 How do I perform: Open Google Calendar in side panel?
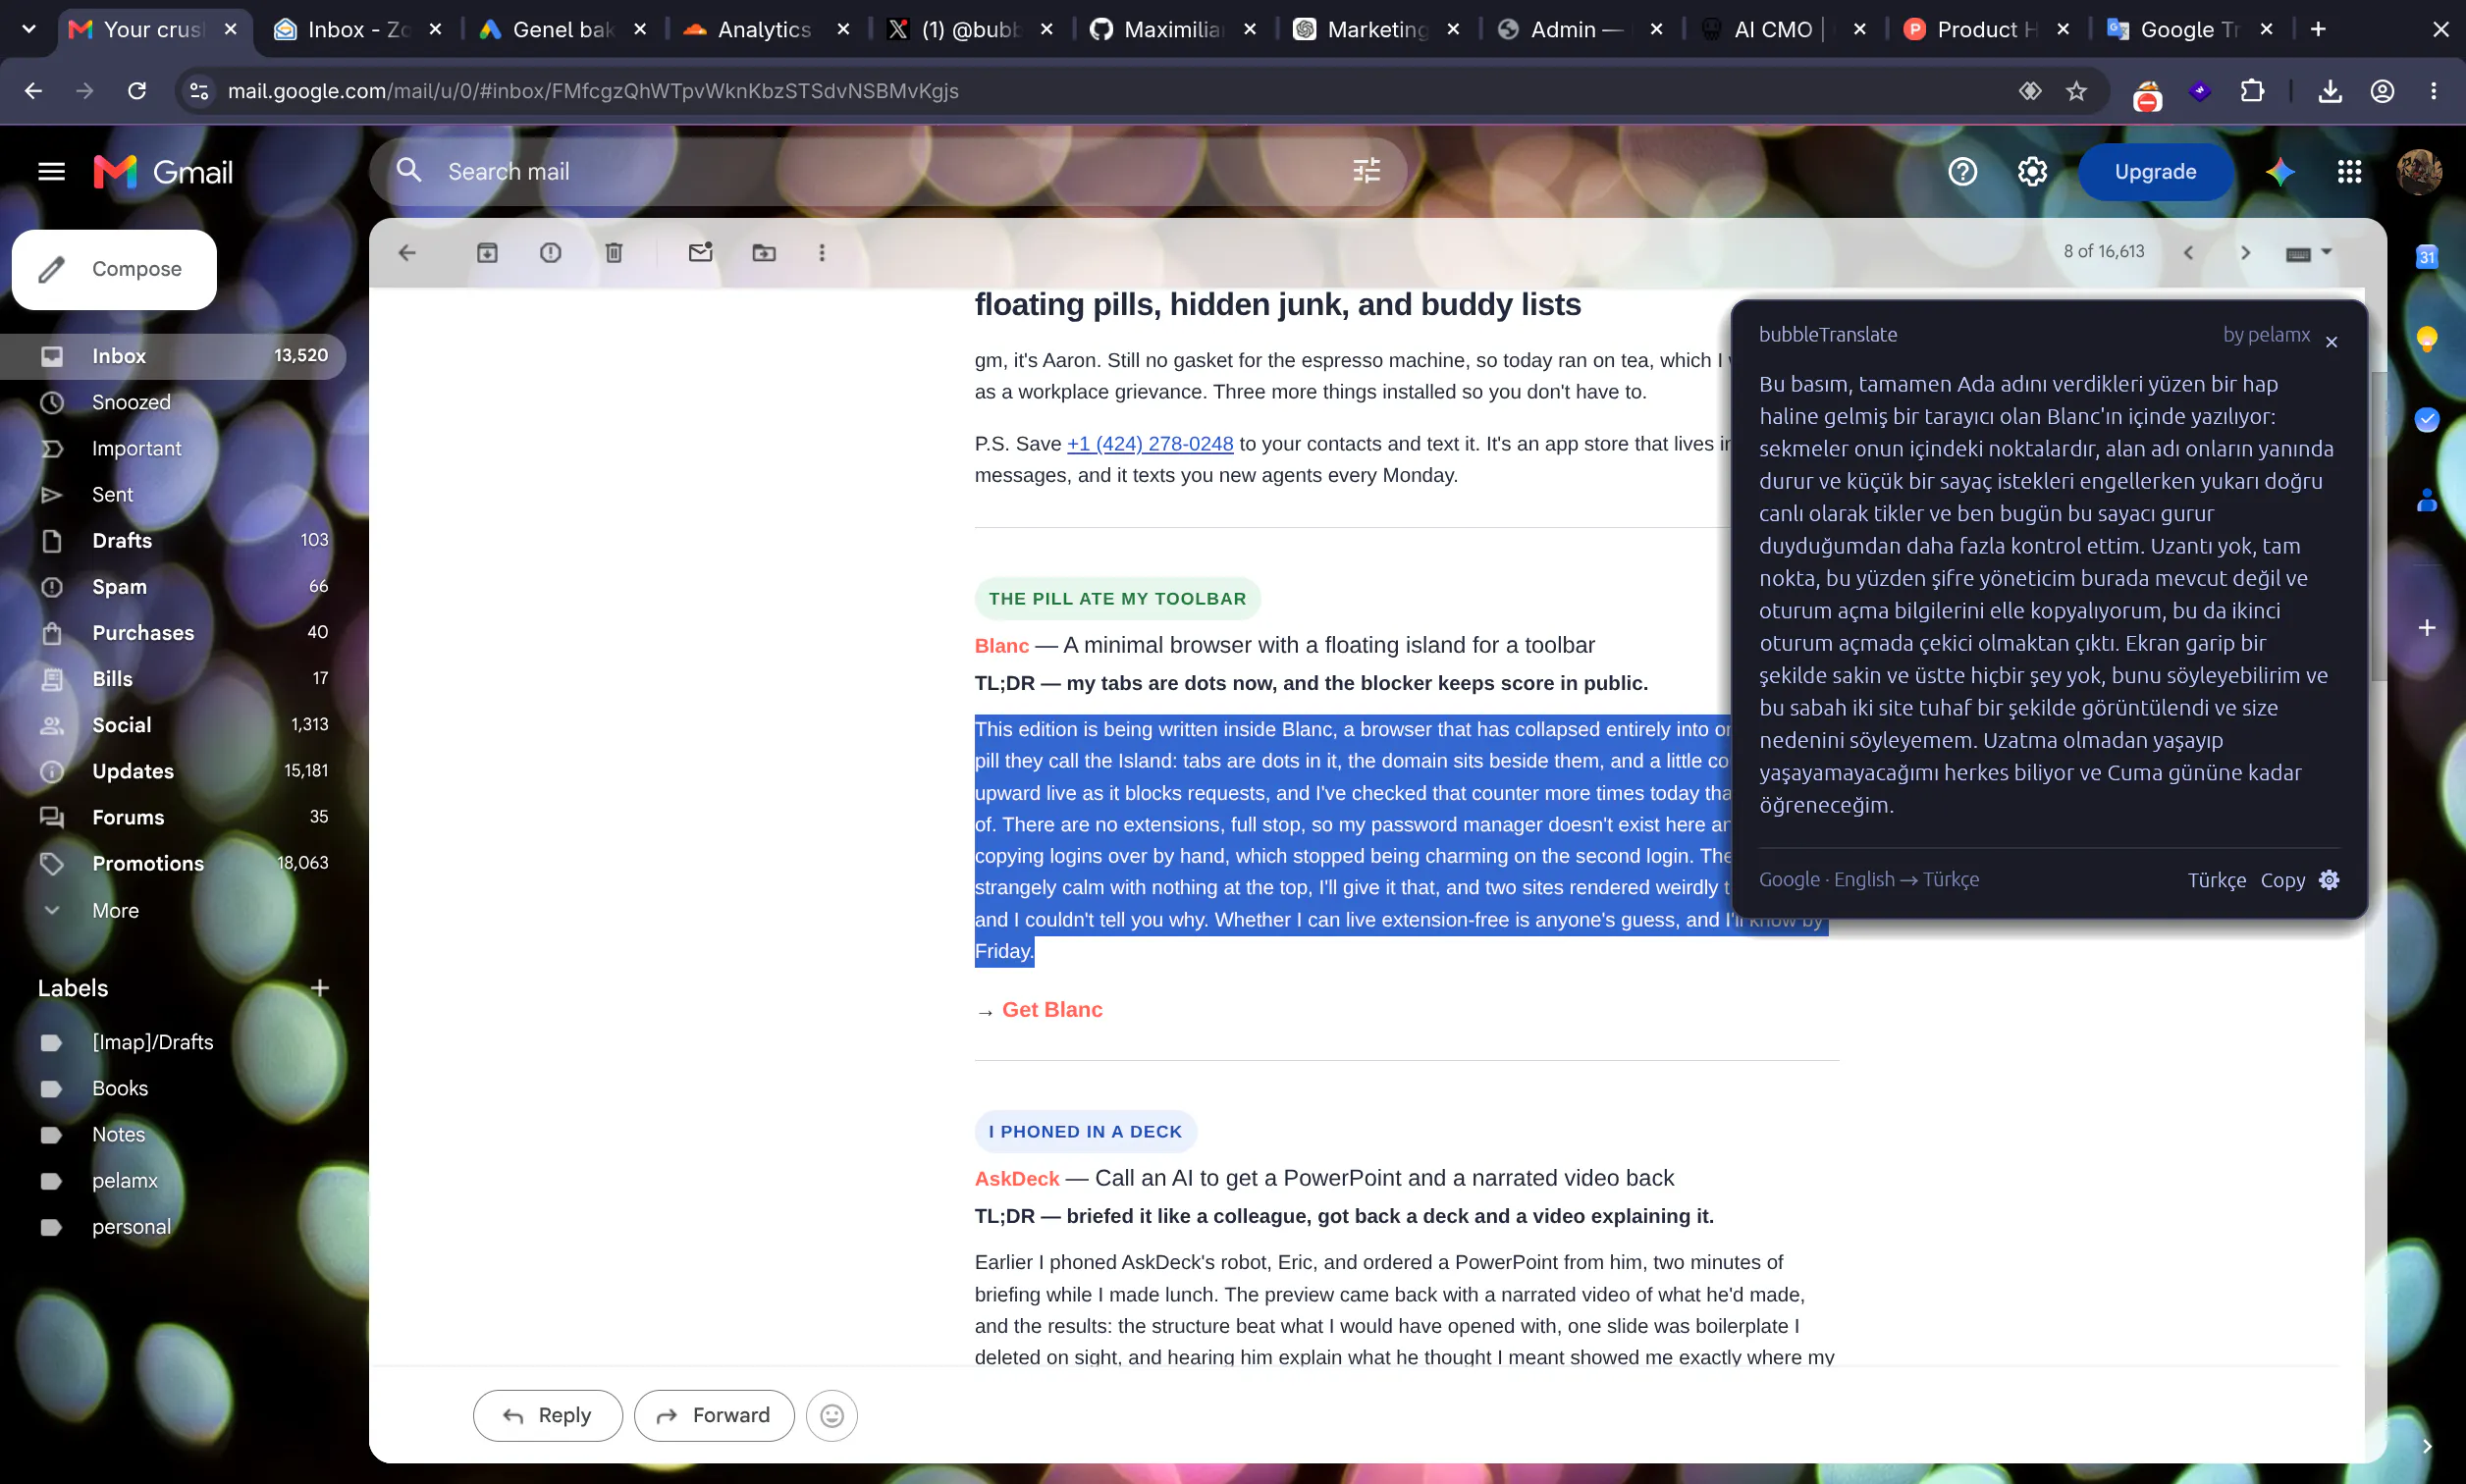(2427, 257)
